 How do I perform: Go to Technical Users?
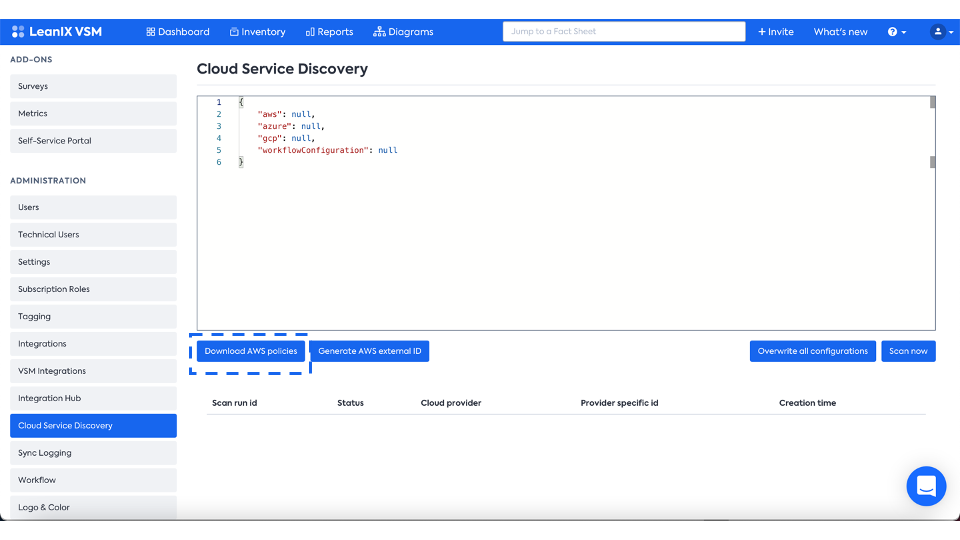click(x=93, y=234)
